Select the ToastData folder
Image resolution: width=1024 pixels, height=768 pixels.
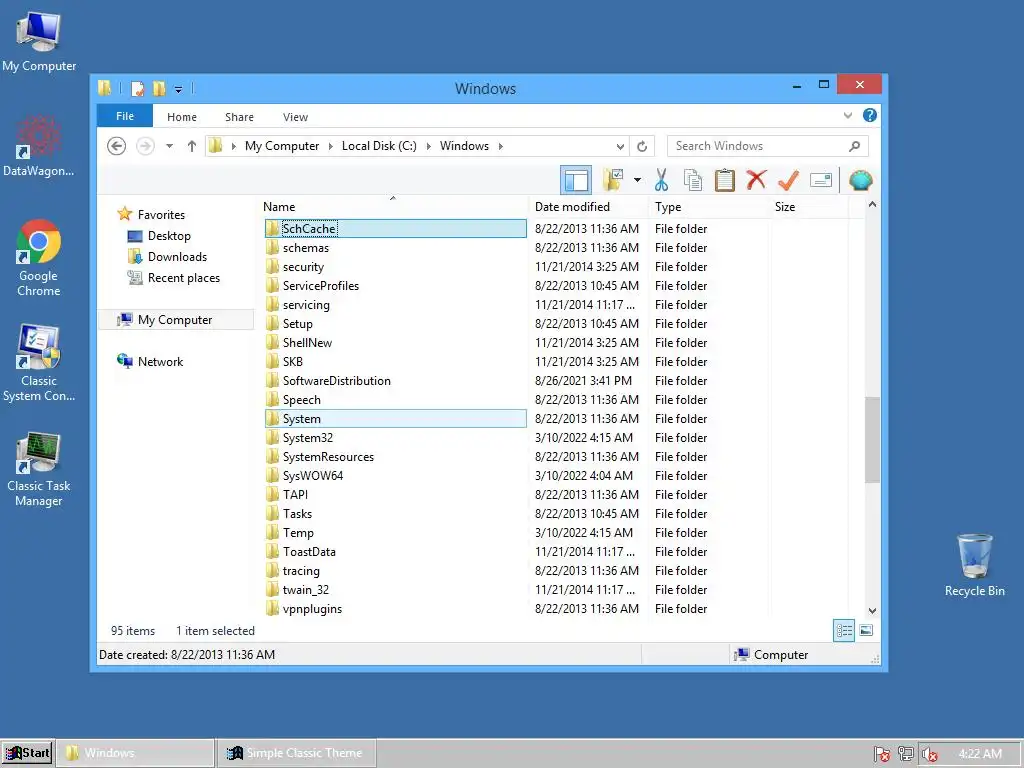(x=395, y=552)
